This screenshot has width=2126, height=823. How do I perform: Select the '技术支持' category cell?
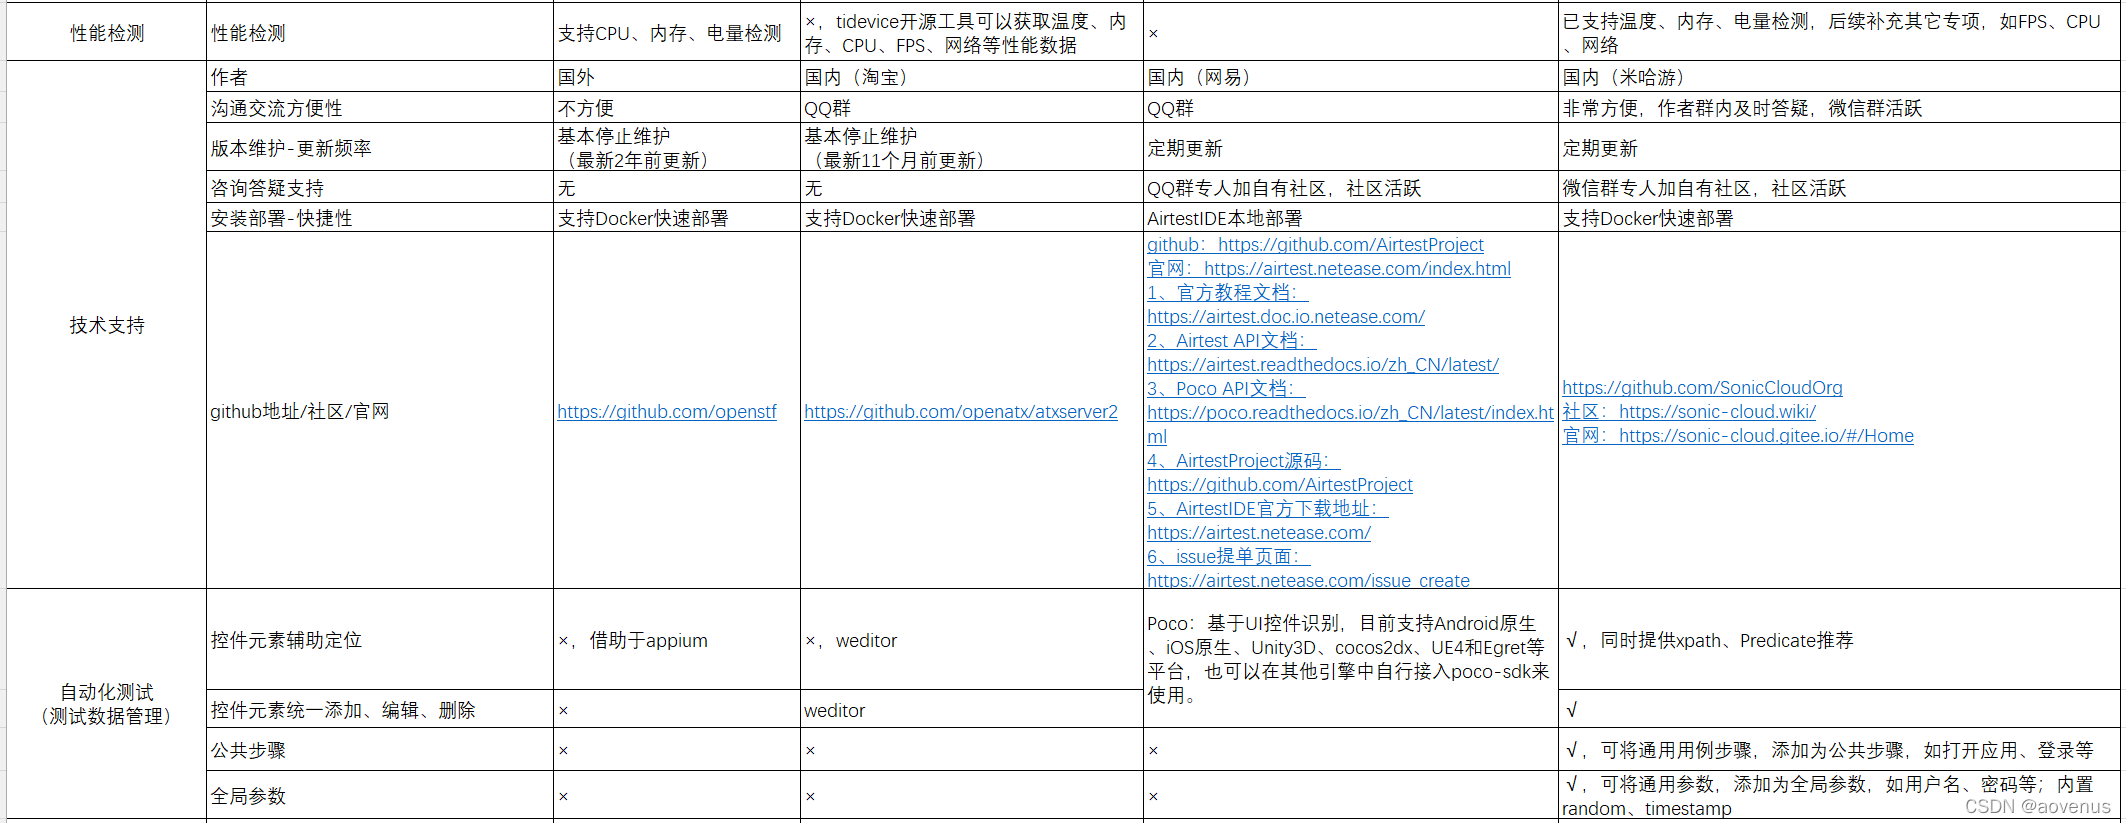(107, 325)
